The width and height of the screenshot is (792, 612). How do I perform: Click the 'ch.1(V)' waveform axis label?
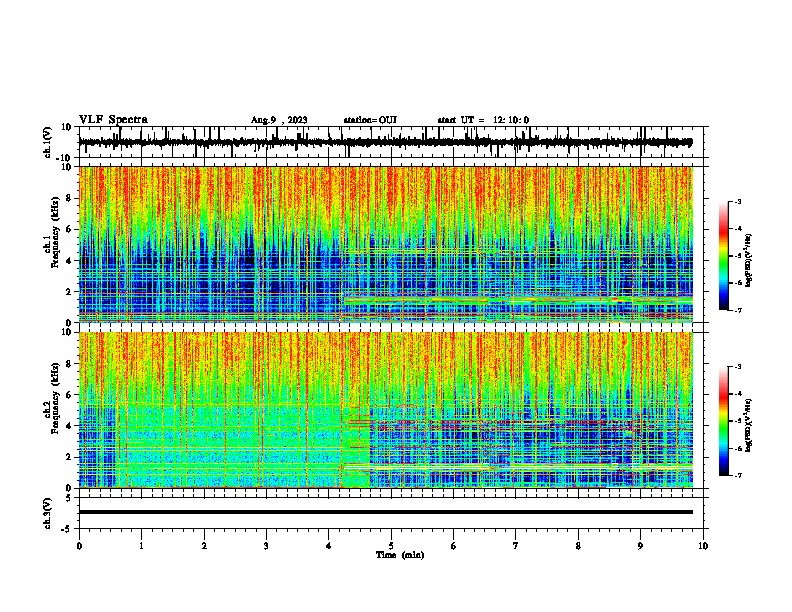point(48,142)
